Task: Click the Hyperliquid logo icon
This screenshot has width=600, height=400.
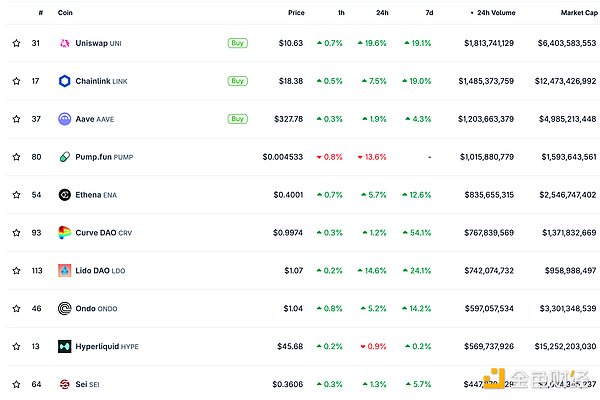Action: point(65,346)
